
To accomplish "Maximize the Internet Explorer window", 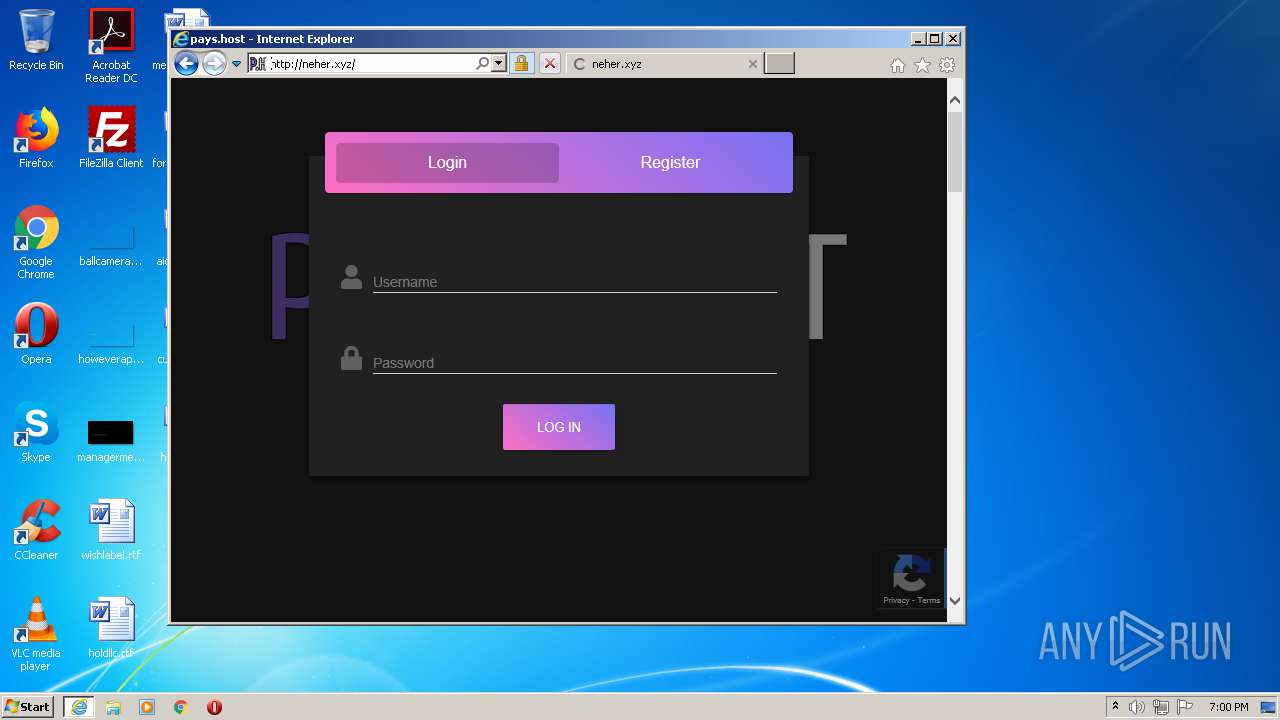I will coord(936,39).
